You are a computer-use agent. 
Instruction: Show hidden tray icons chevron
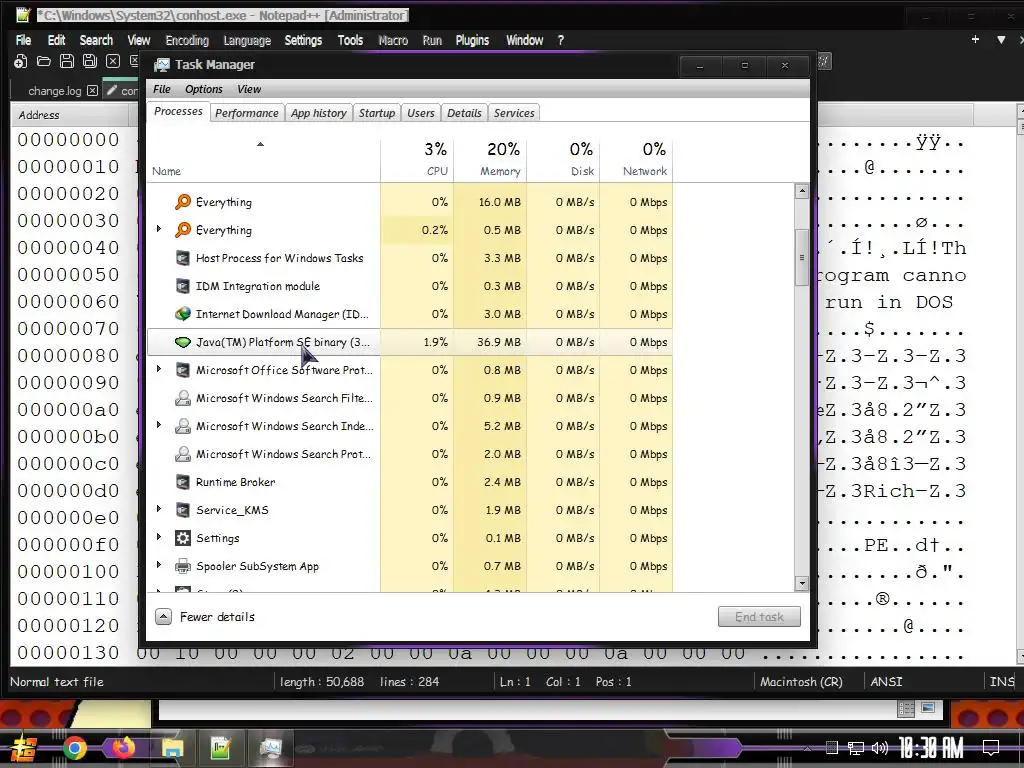point(808,748)
